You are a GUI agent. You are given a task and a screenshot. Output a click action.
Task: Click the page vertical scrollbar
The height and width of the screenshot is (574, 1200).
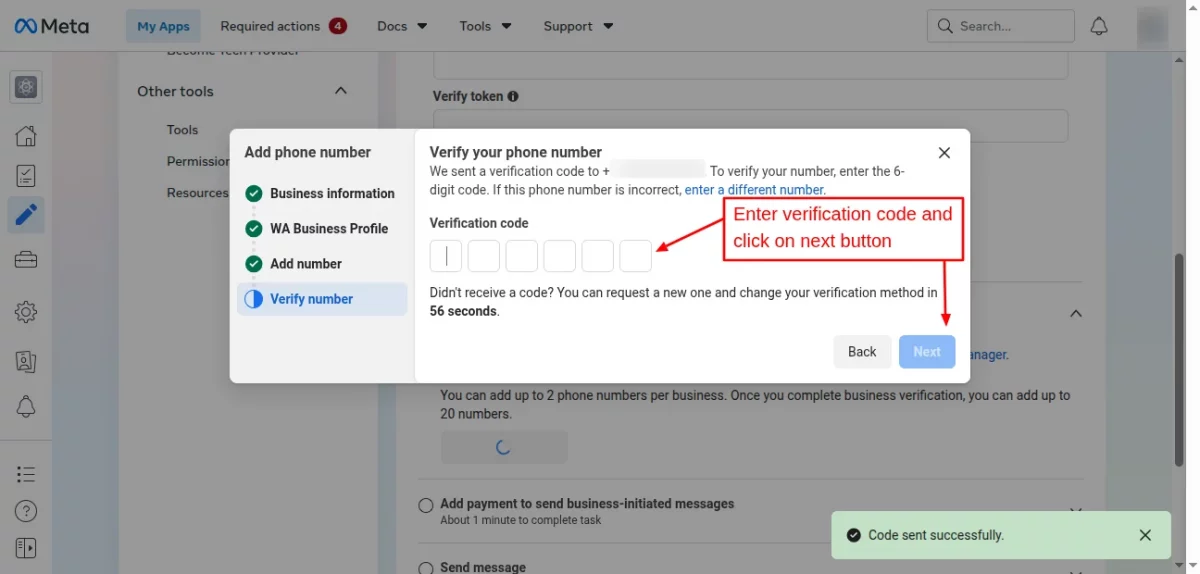click(x=1179, y=360)
